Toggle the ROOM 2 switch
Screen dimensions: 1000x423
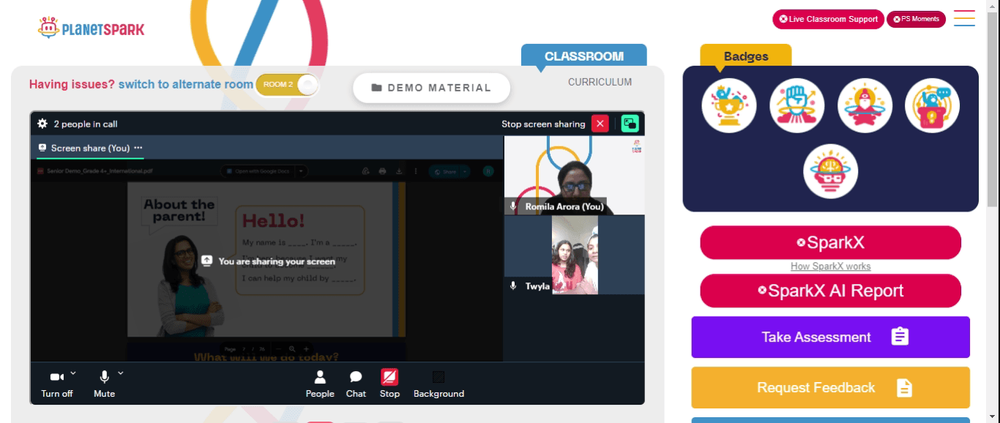coord(287,85)
